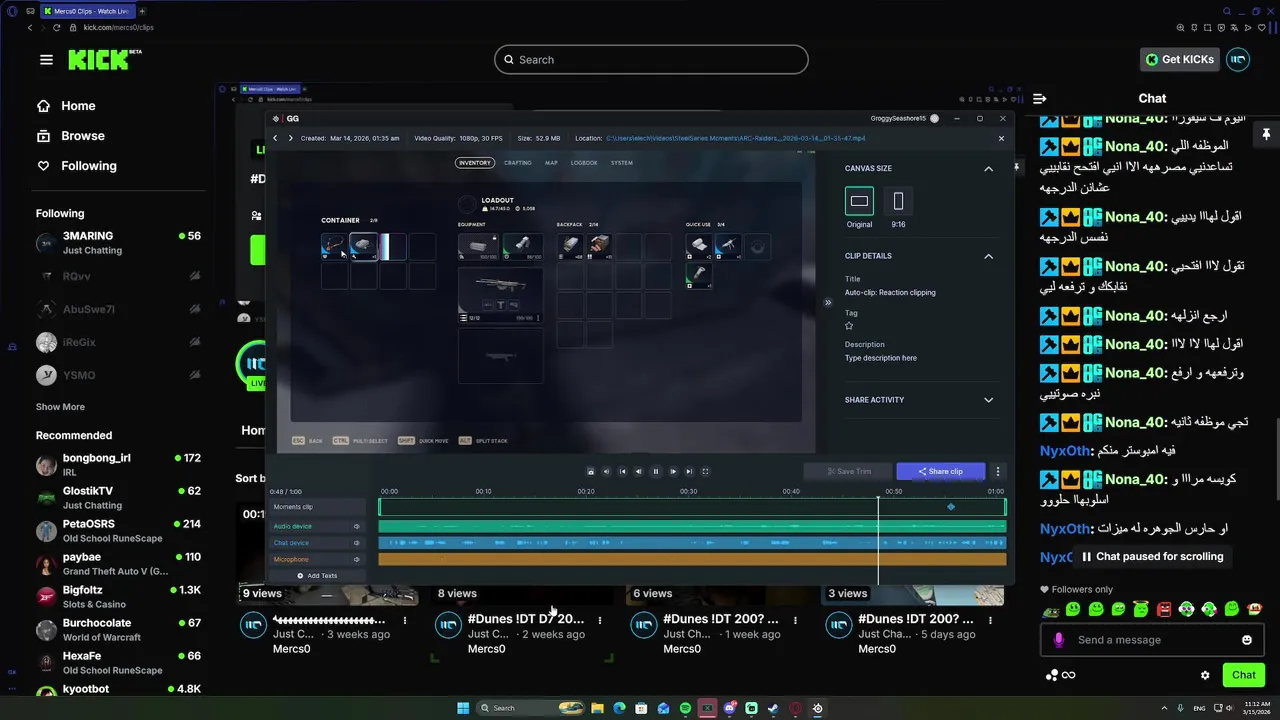
Task: Open 3MARING followed channel
Action: point(118,243)
